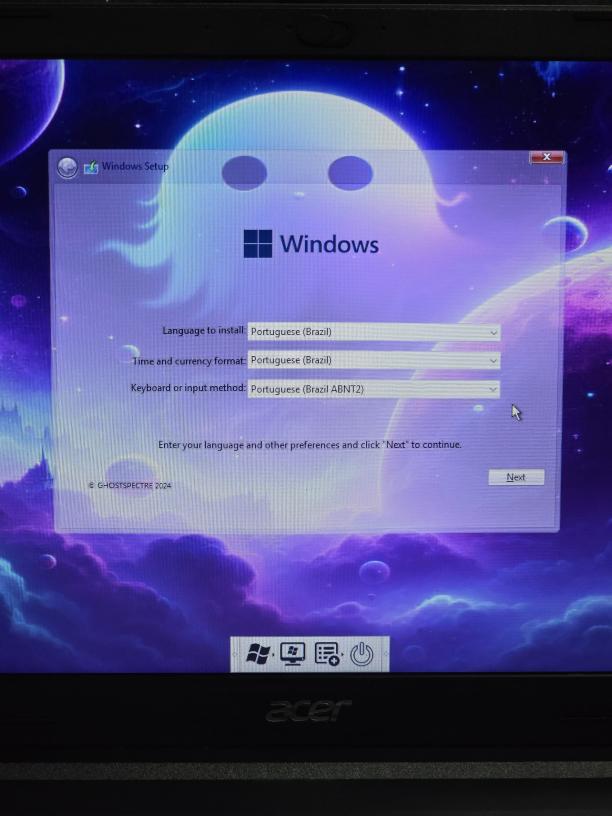Click the monitor with Windows logo dock icon

click(x=292, y=654)
